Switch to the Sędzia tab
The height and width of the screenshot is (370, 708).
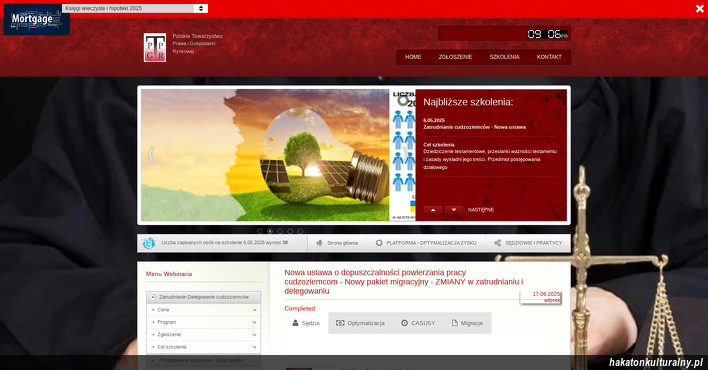point(306,323)
